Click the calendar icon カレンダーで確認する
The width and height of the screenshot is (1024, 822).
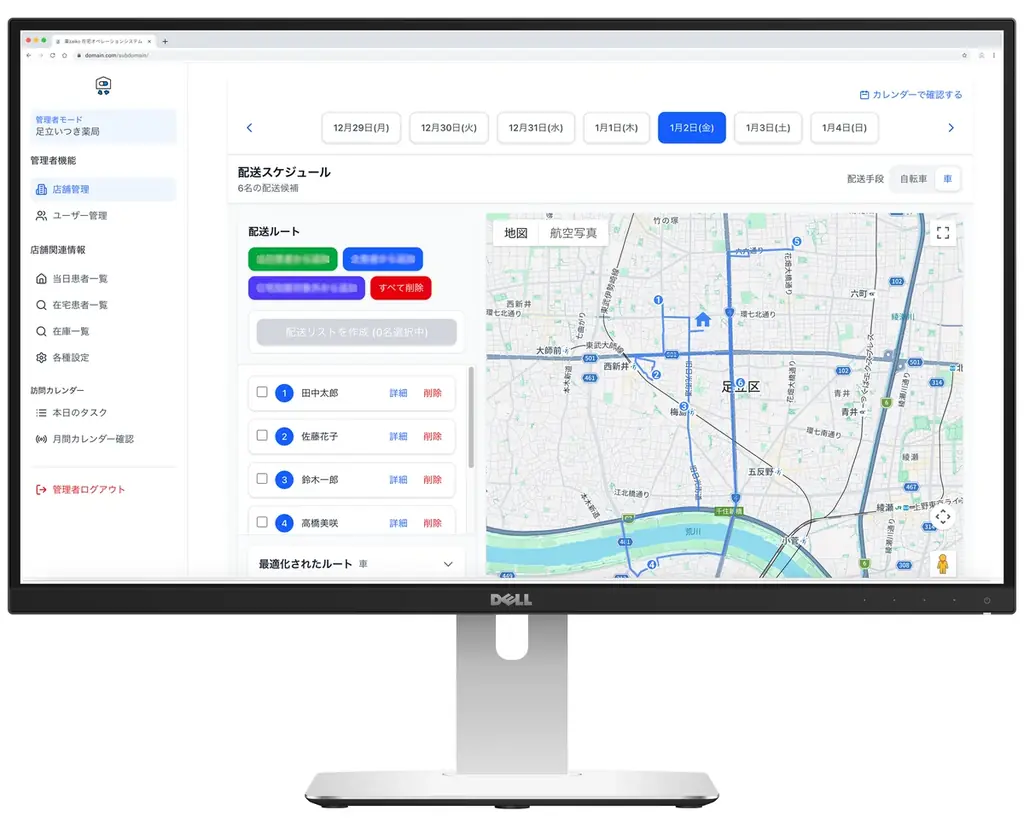pos(864,95)
